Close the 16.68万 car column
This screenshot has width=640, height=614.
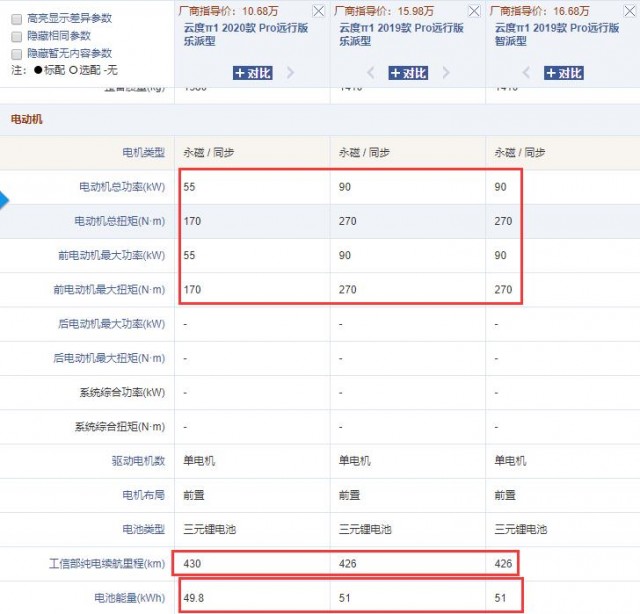click(x=629, y=11)
